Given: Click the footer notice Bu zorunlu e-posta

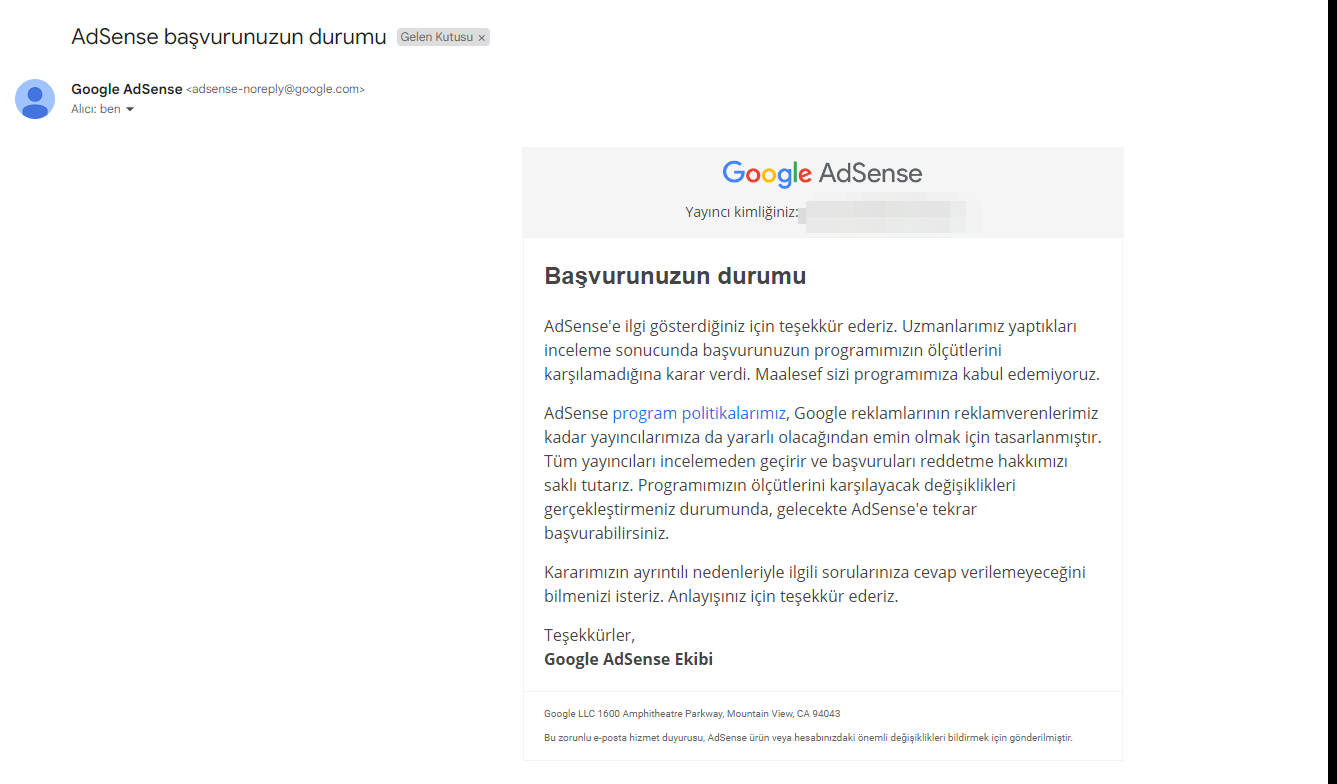Looking at the screenshot, I should [808, 737].
